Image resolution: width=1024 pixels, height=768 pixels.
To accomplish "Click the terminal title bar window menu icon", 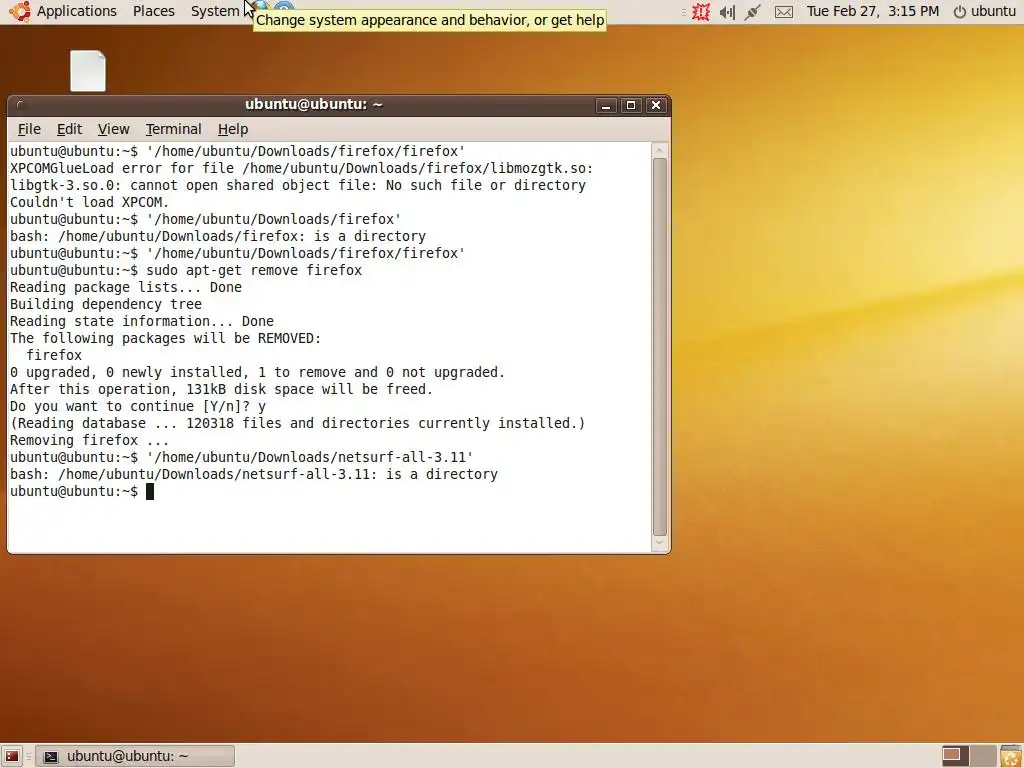I will point(20,104).
